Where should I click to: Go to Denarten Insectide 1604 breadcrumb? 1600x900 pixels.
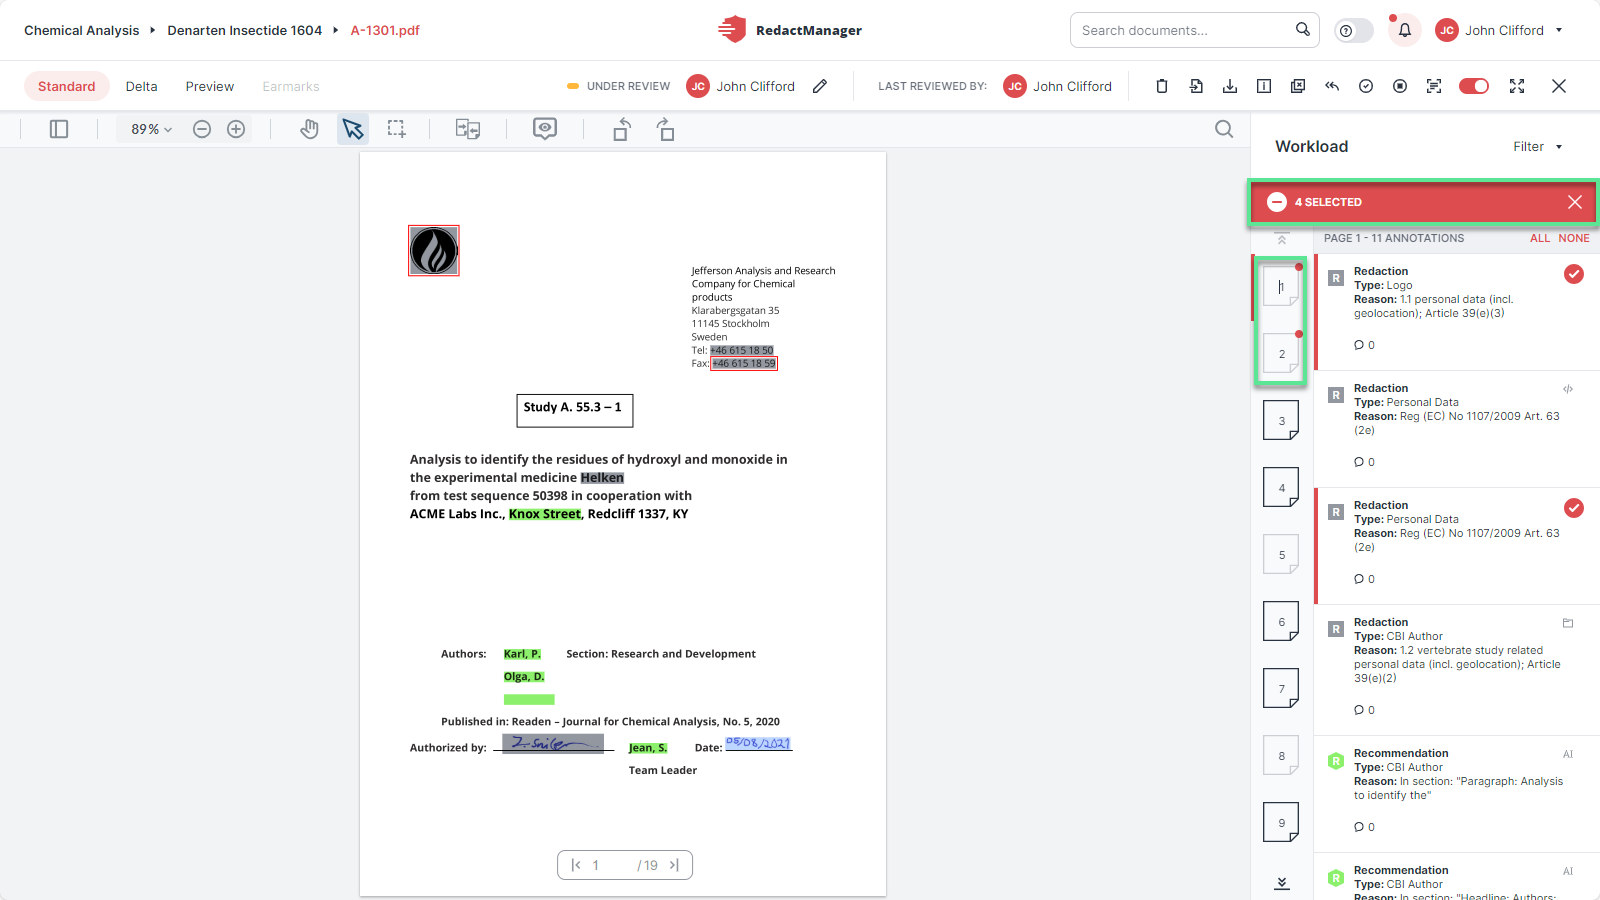tap(245, 30)
